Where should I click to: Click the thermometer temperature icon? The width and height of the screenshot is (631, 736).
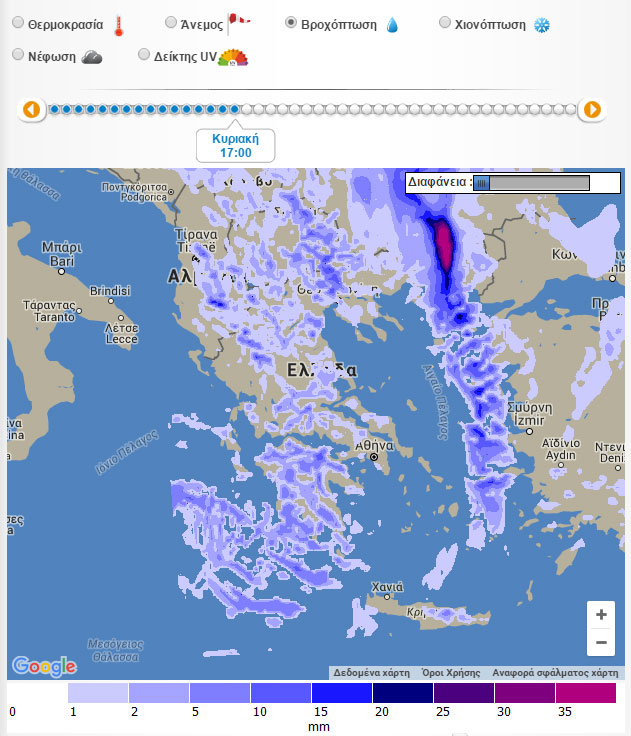(119, 24)
